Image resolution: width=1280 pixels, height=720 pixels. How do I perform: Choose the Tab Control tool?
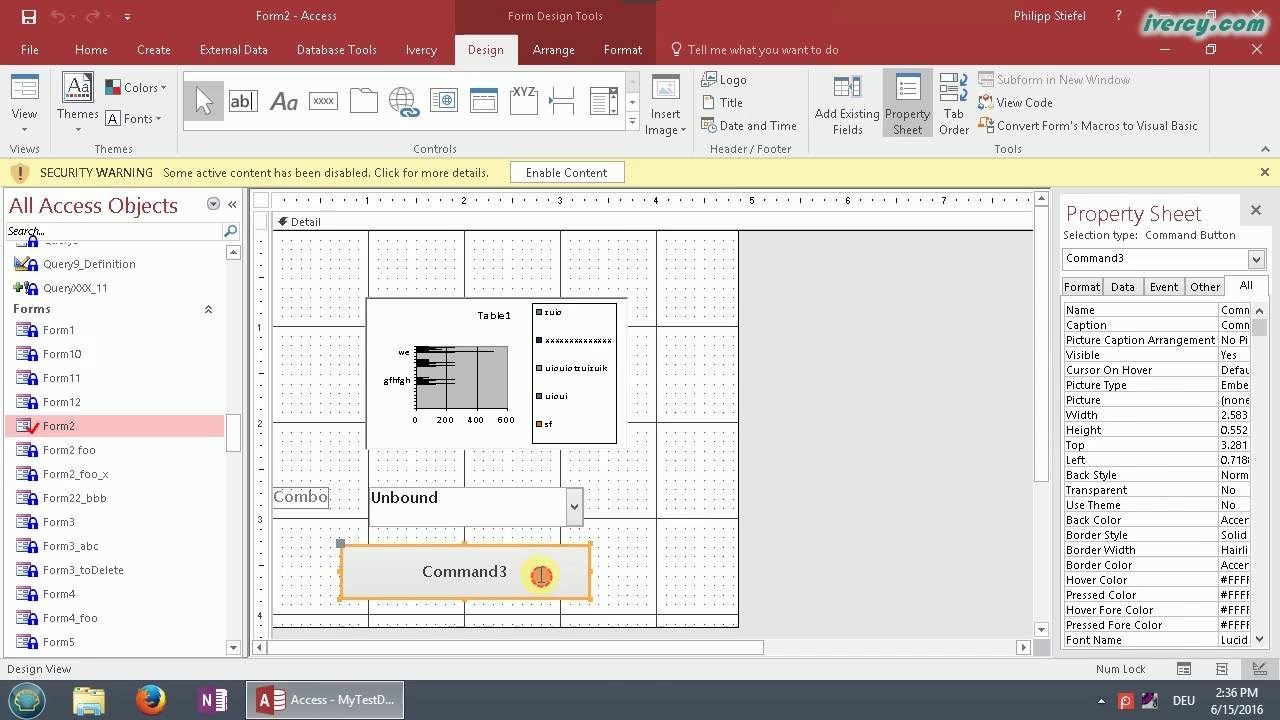pos(363,101)
